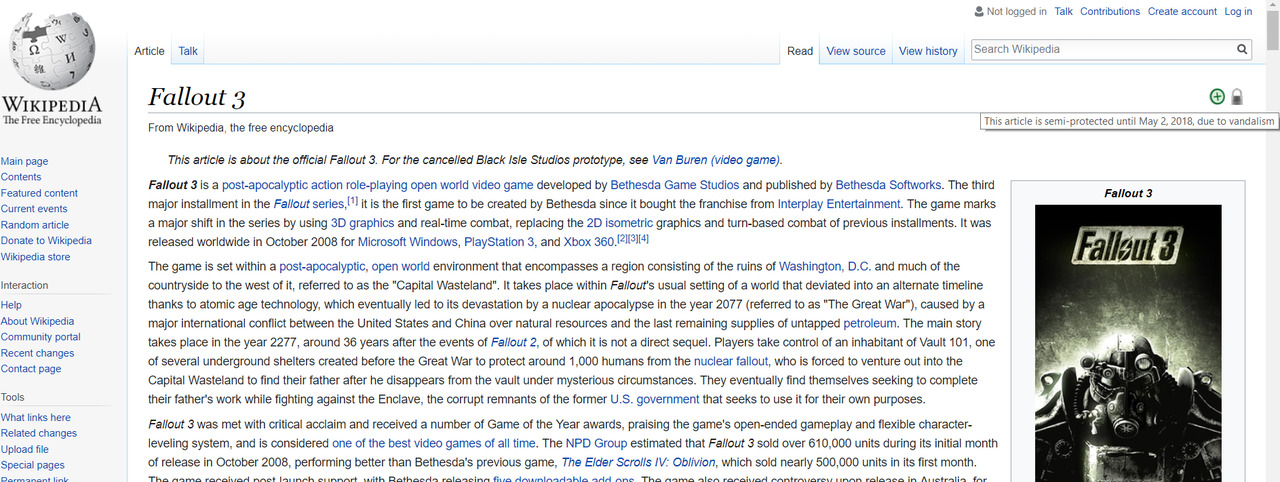
Task: Follow the Van Buren (video game) link
Action: pos(715,160)
